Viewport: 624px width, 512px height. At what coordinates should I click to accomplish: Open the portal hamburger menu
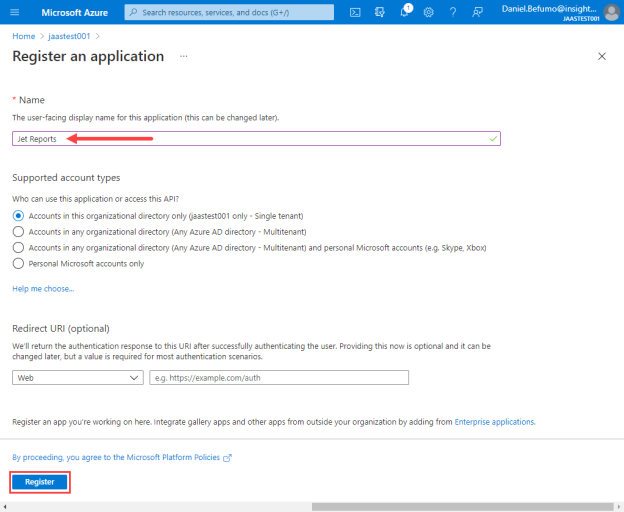(x=15, y=12)
